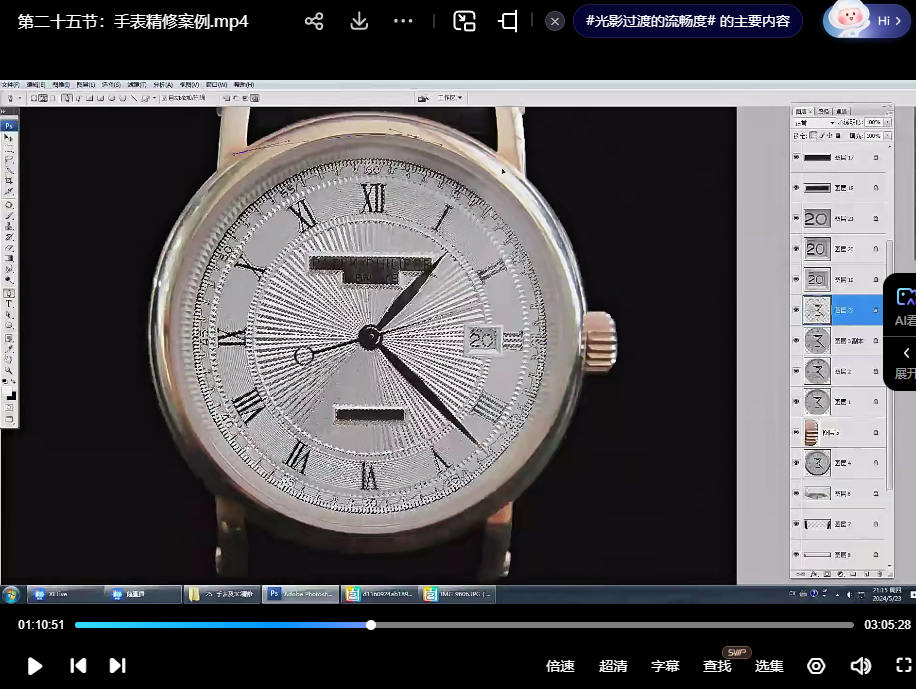Open the 超清 video quality options
This screenshot has height=689, width=916.
pos(613,666)
